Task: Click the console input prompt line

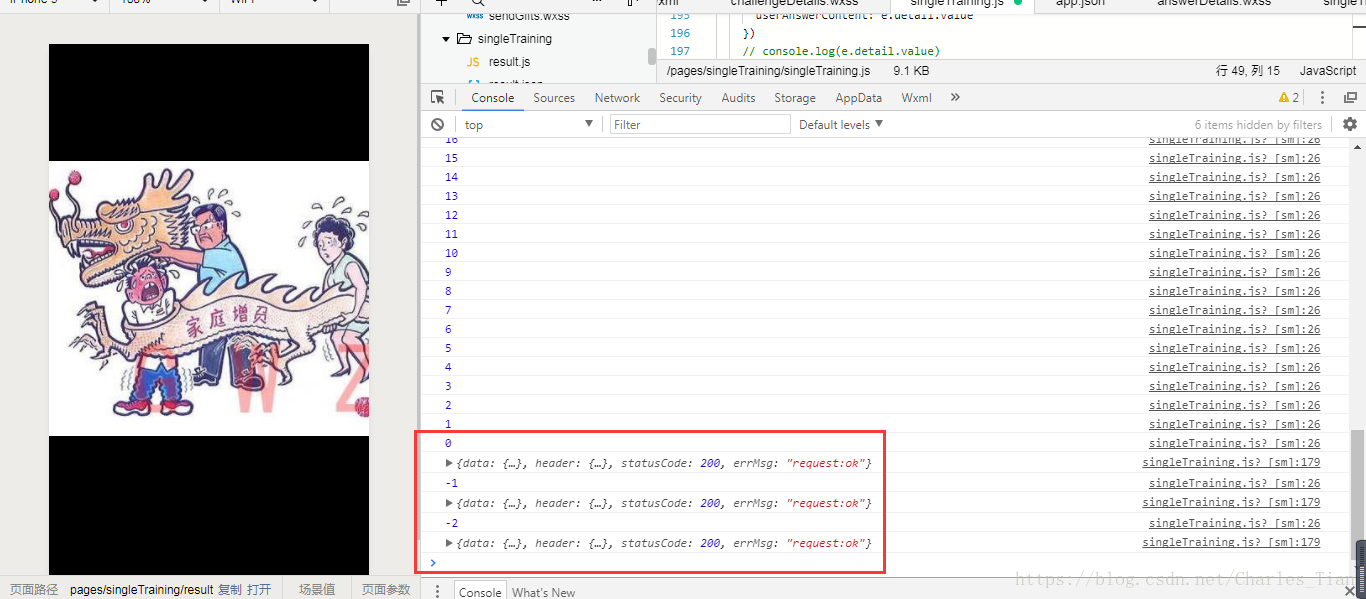Action: point(885,562)
